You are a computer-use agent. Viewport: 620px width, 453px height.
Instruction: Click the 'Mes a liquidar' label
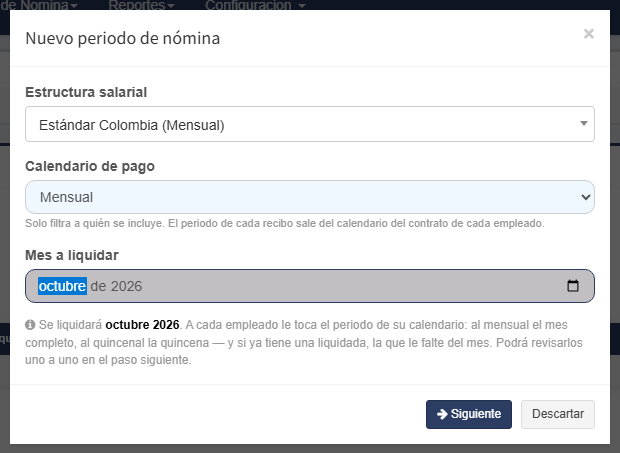click(72, 255)
